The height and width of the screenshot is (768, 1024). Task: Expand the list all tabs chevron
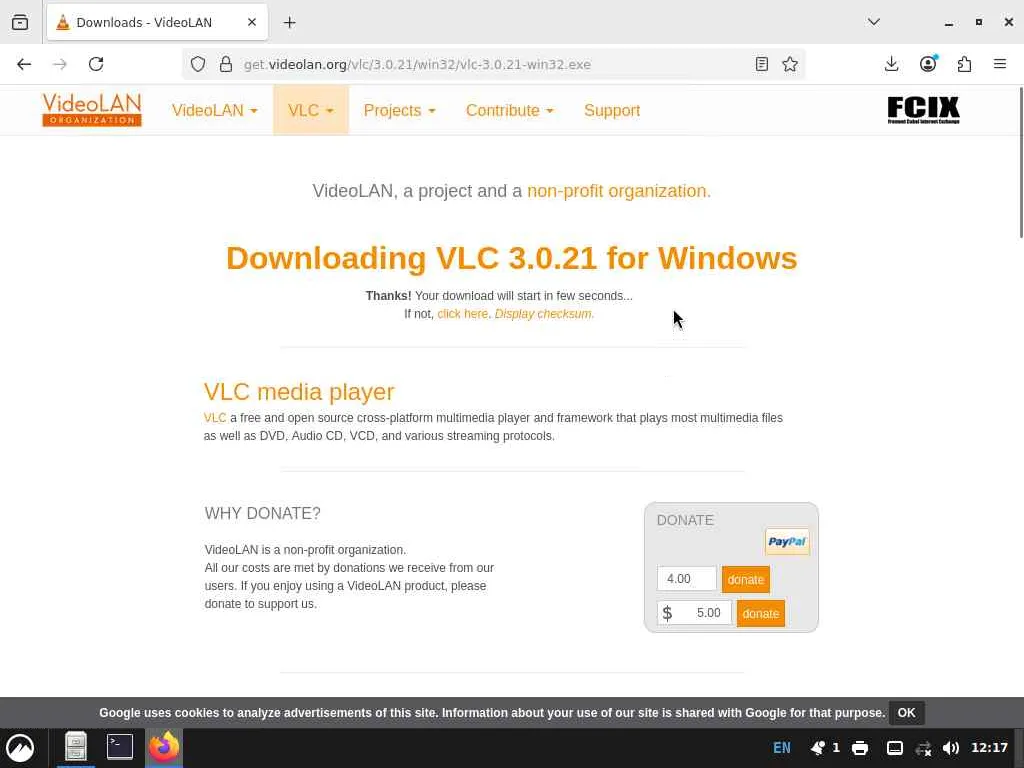point(874,22)
